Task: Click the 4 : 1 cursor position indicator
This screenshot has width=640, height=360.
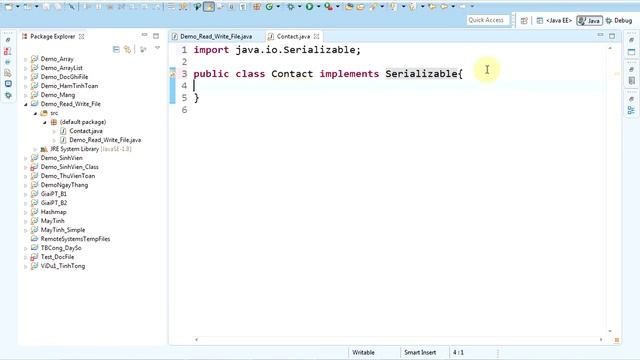Action: (x=458, y=352)
